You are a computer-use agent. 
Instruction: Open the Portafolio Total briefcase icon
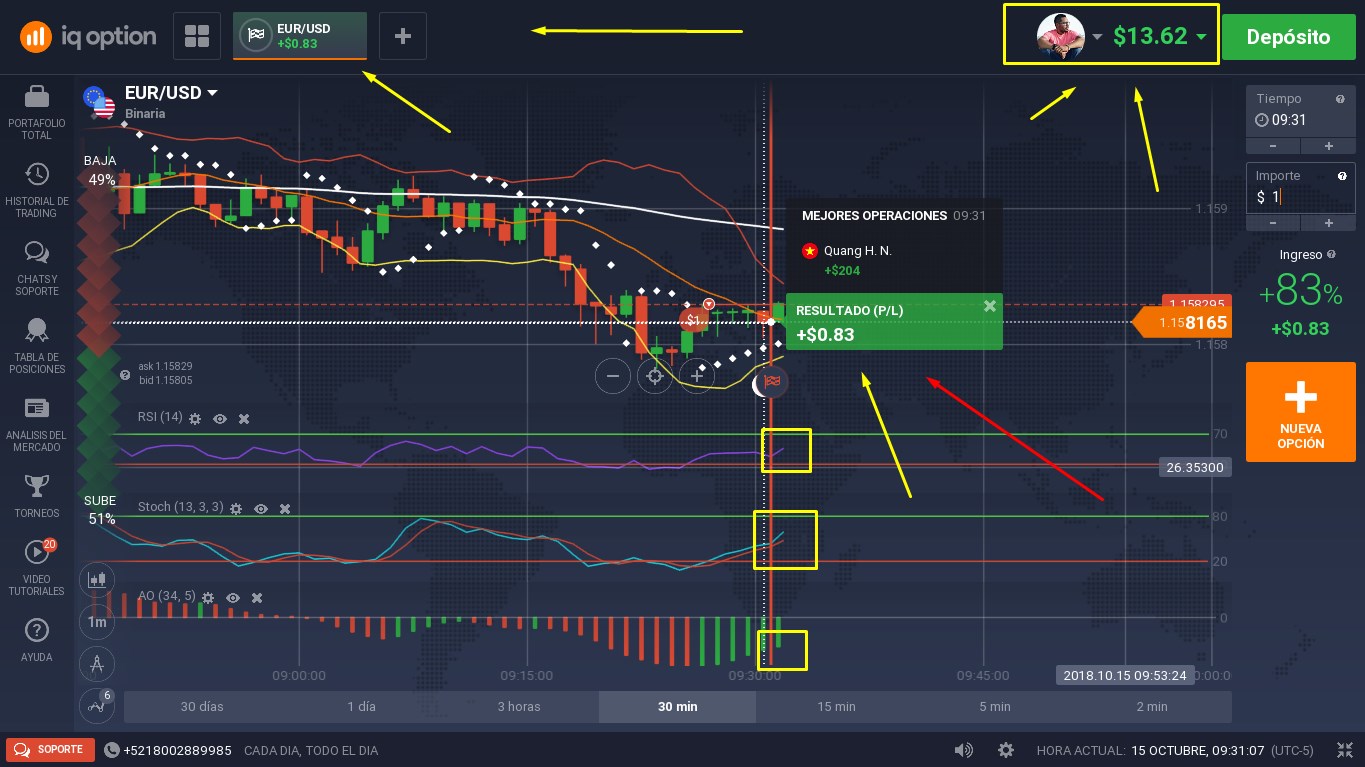click(x=37, y=96)
